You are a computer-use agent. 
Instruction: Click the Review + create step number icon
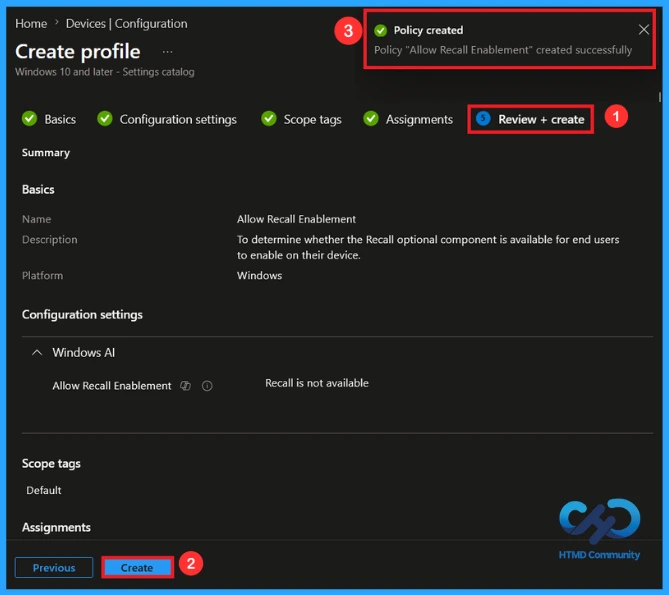483,119
